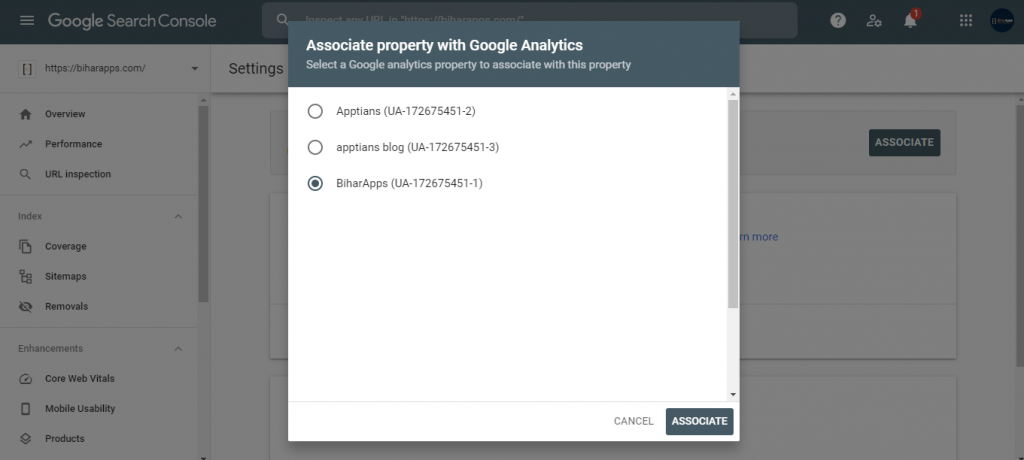
Task: Click the URL inspection search field
Action: 530,20
